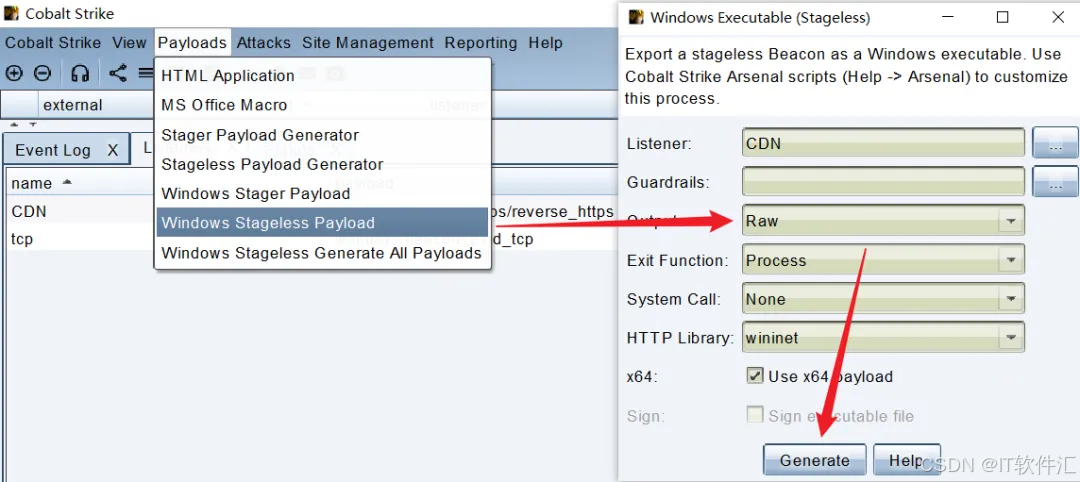Open the Attacks menu

(264, 43)
